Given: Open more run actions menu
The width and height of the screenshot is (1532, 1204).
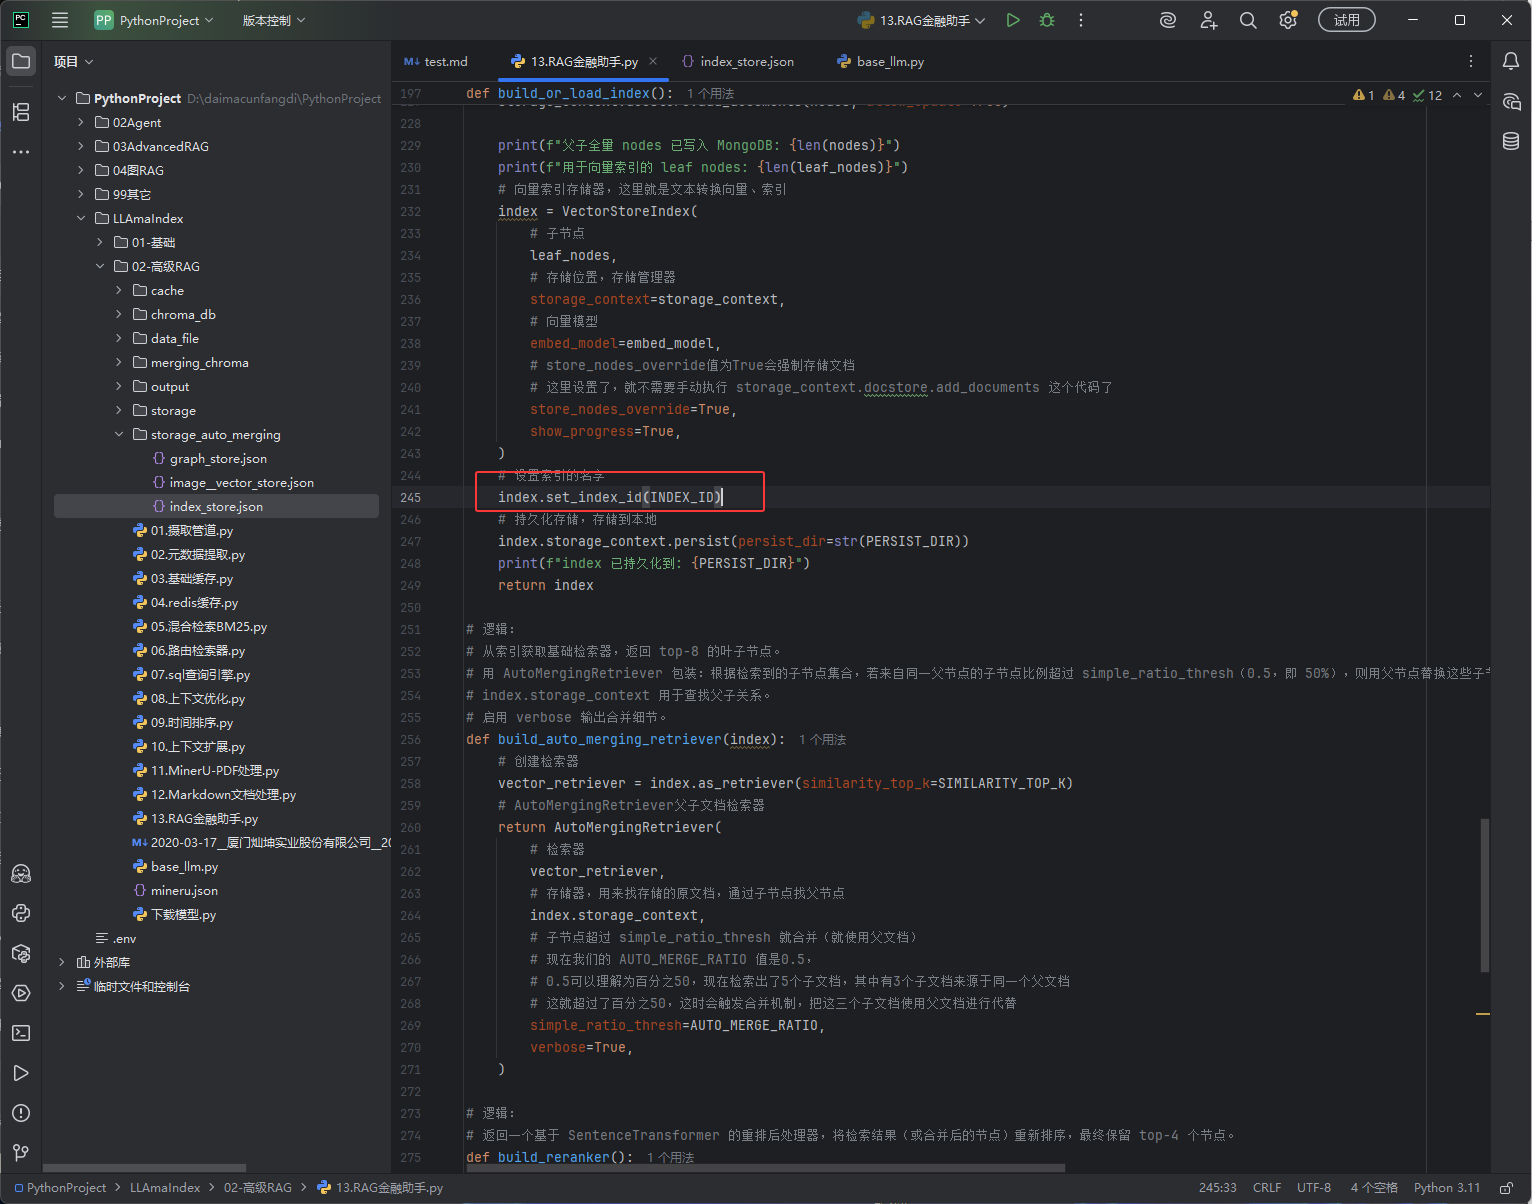Looking at the screenshot, I should point(1081,20).
